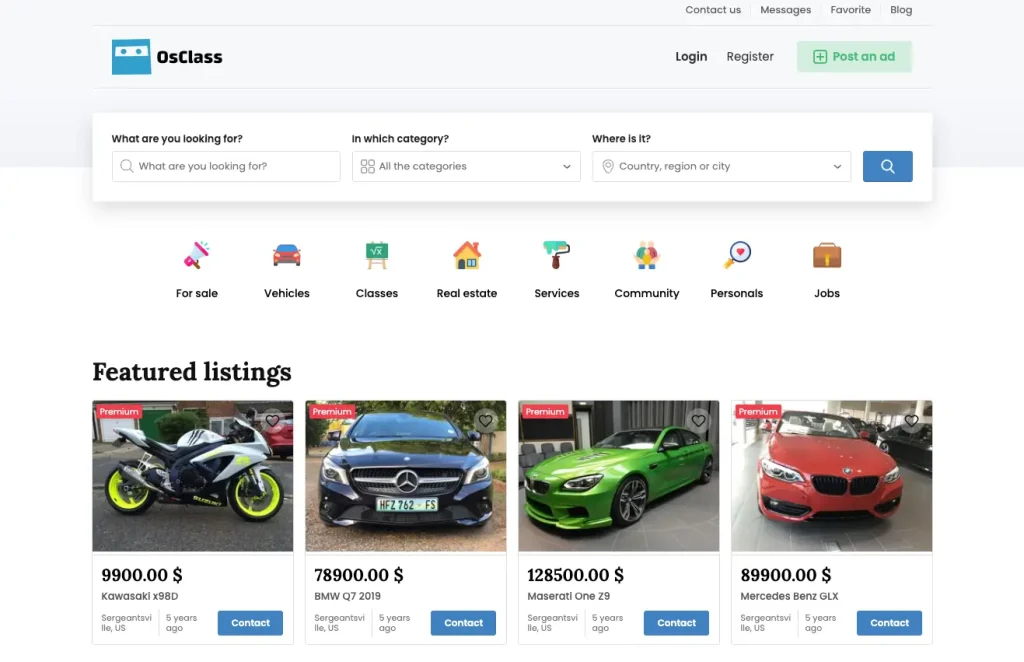This screenshot has width=1024, height=662.
Task: Click the Community category label
Action: click(x=647, y=293)
